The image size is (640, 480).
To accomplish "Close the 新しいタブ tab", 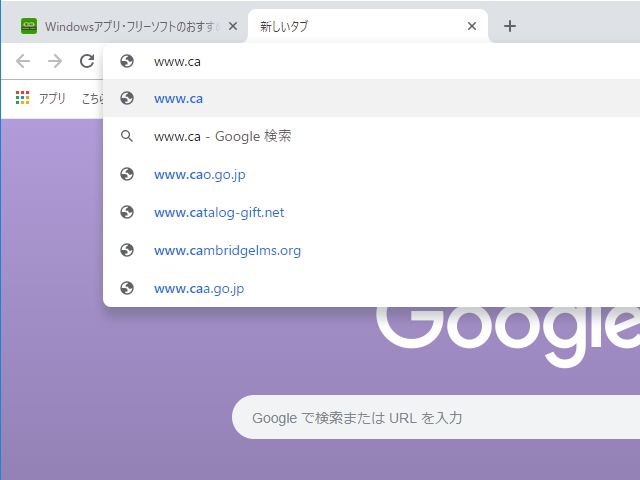I will pyautogui.click(x=472, y=26).
